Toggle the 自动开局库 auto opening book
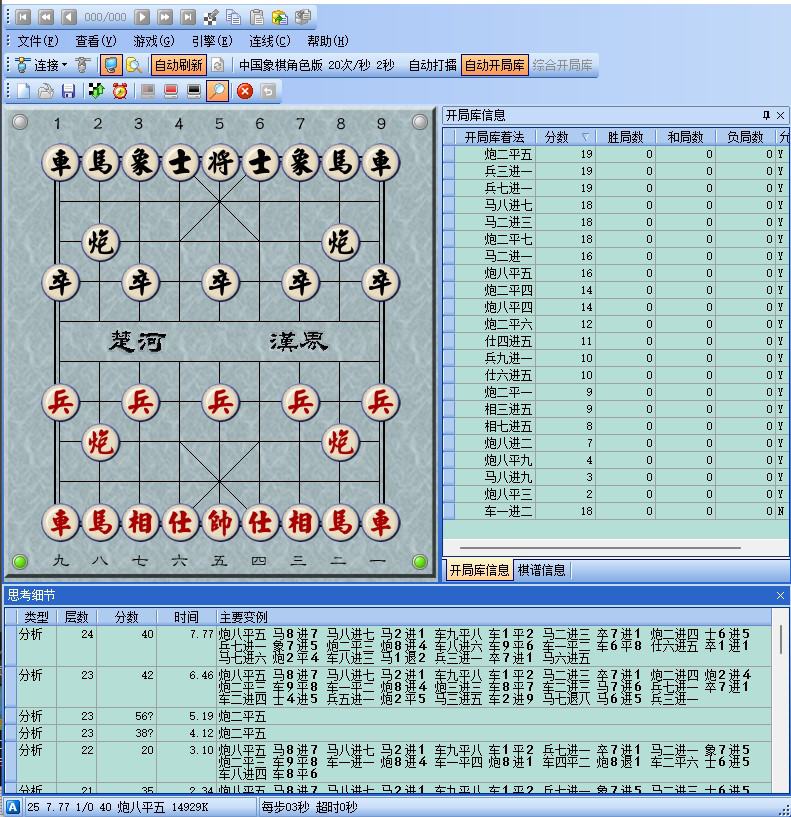 click(495, 65)
